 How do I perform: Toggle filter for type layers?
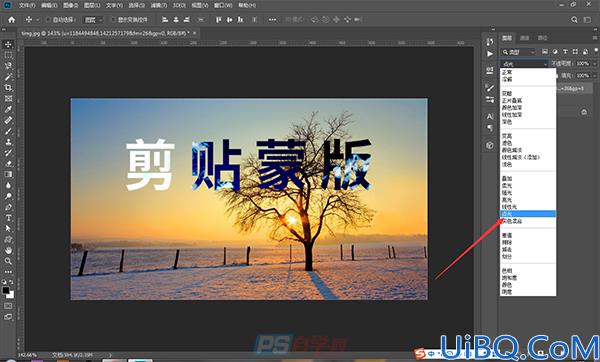pyautogui.click(x=565, y=52)
